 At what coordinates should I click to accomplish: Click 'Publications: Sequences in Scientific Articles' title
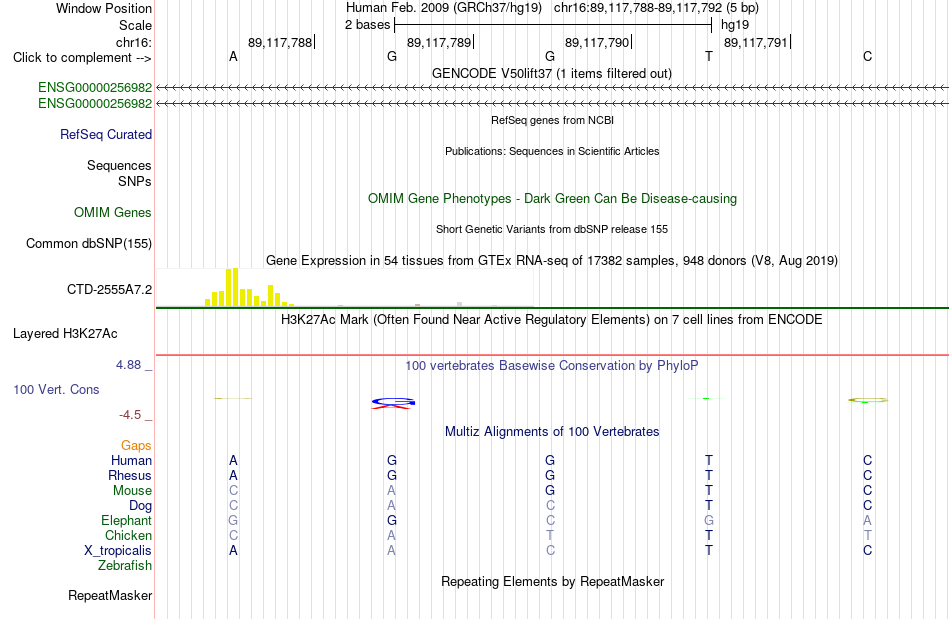(x=552, y=151)
